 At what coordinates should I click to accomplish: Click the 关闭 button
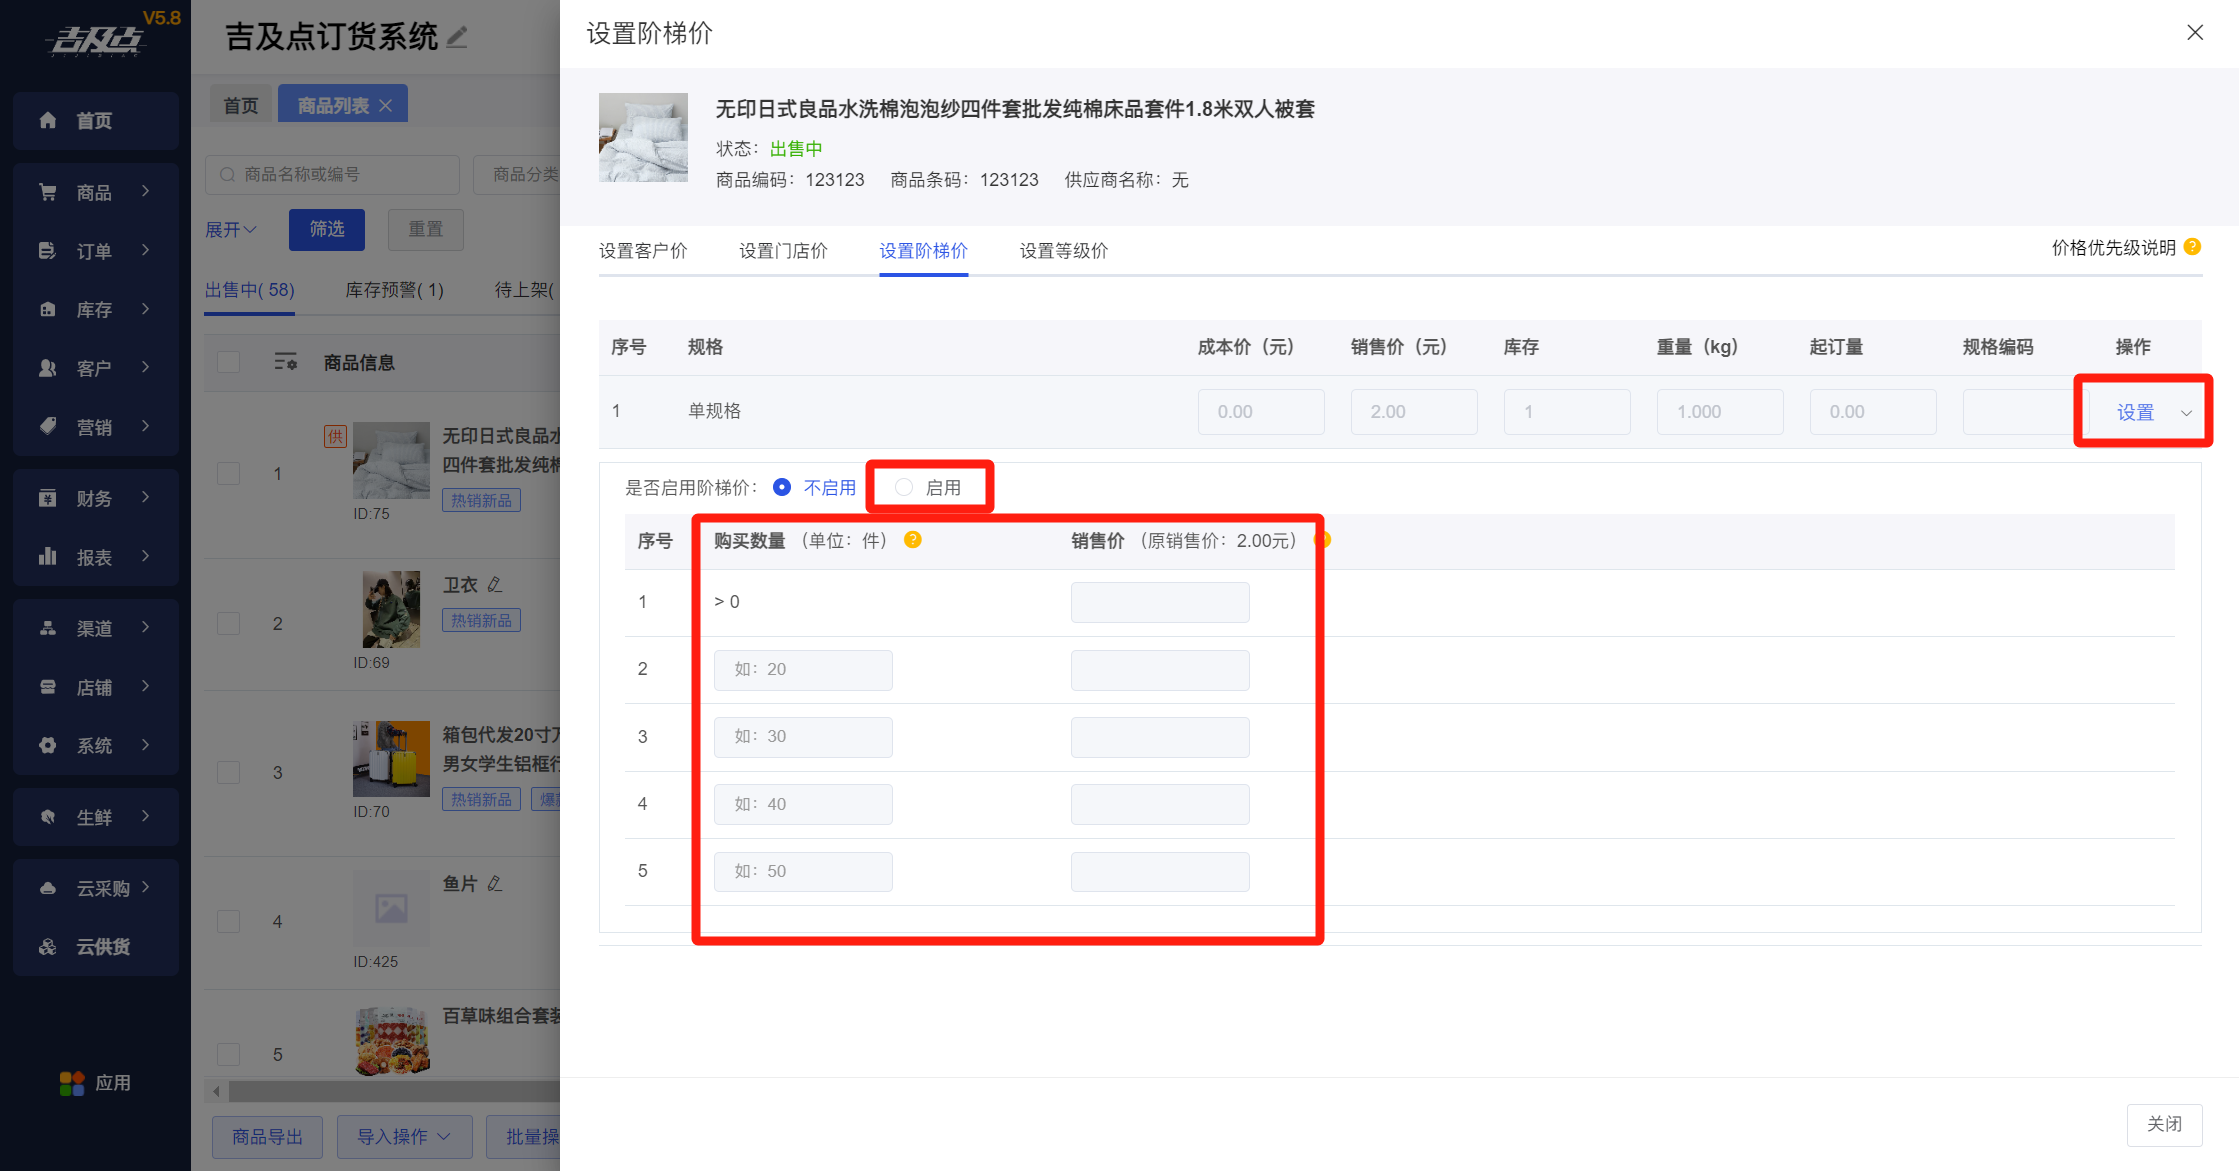tap(2164, 1124)
